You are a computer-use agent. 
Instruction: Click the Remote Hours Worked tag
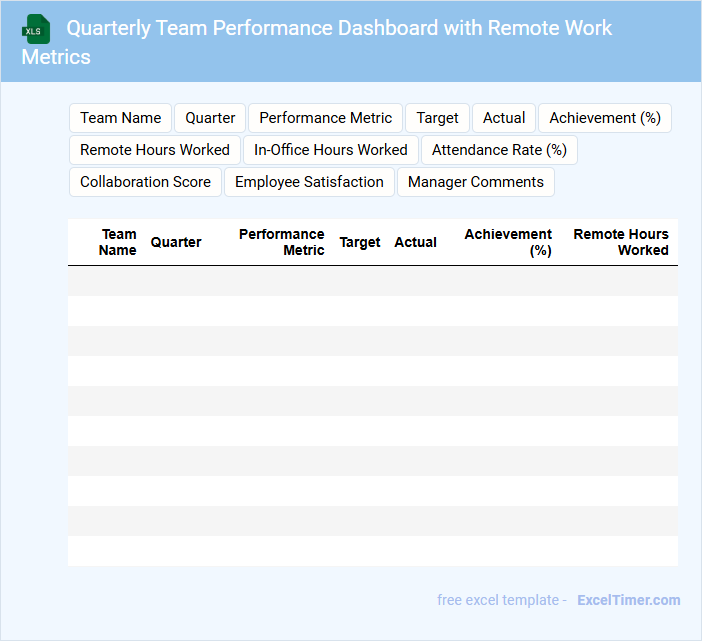pyautogui.click(x=155, y=150)
